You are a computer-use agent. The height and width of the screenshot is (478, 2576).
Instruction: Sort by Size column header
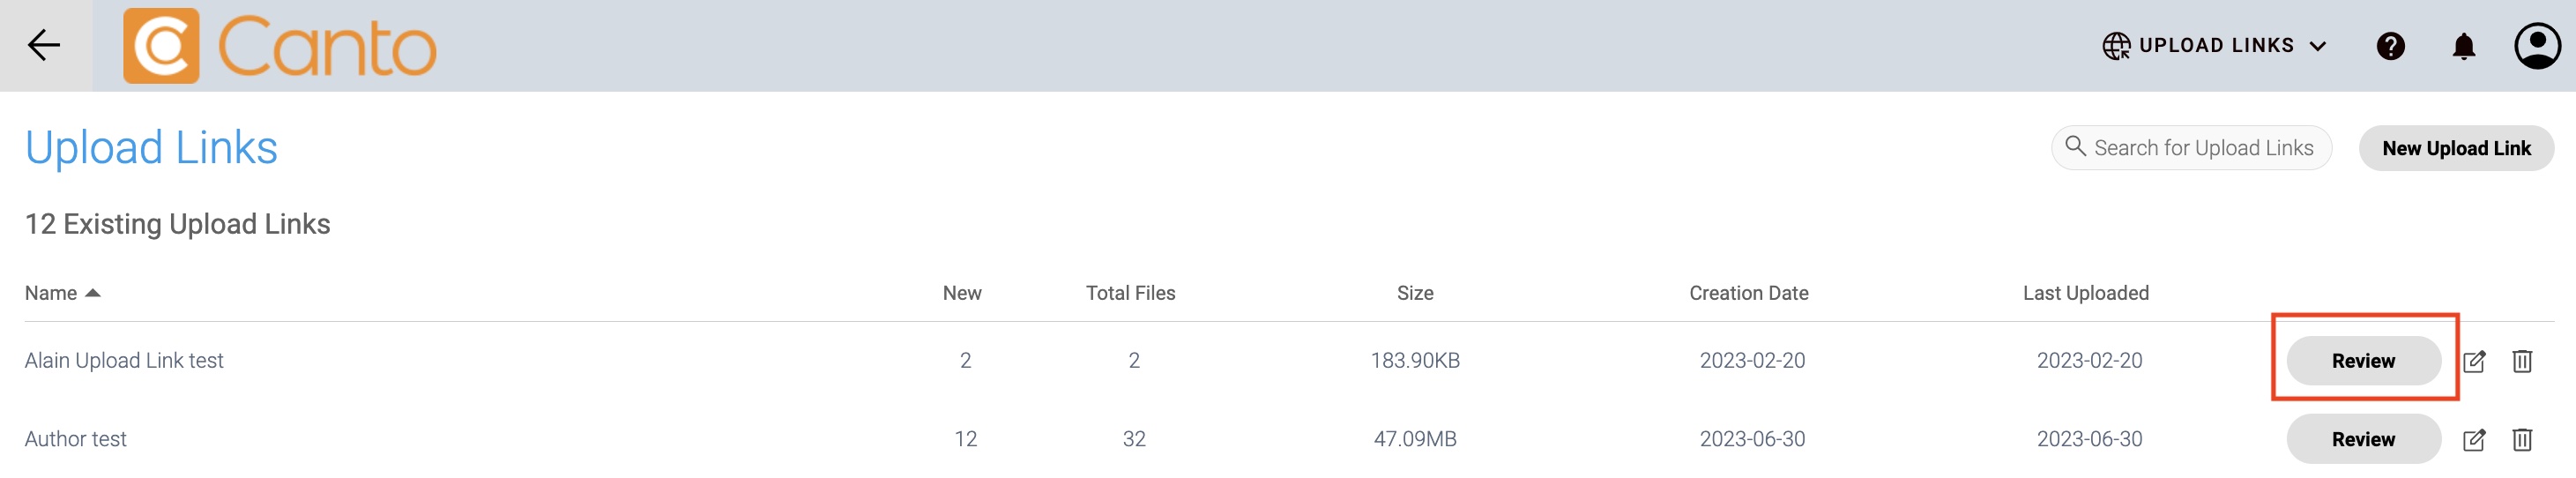1414,293
